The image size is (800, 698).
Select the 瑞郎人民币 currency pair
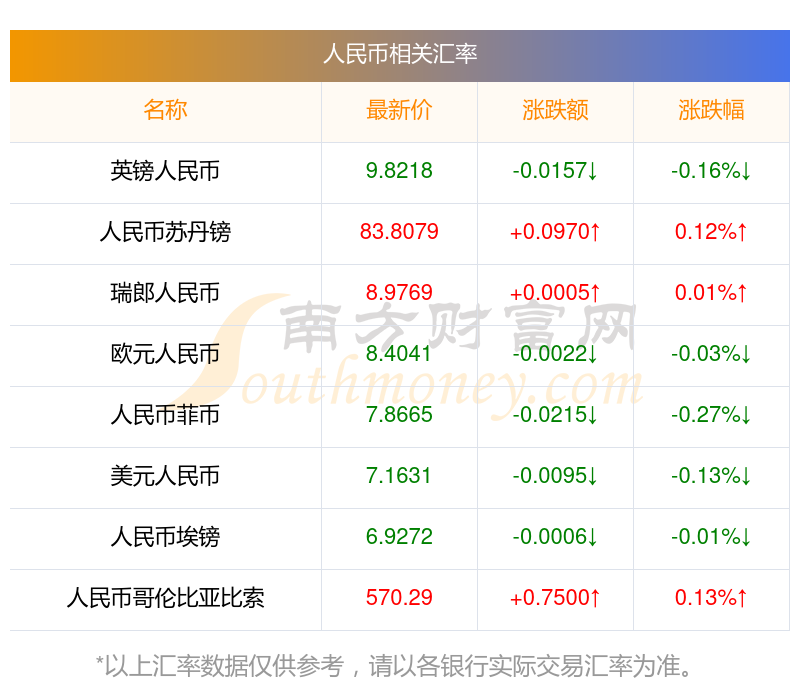(165, 293)
